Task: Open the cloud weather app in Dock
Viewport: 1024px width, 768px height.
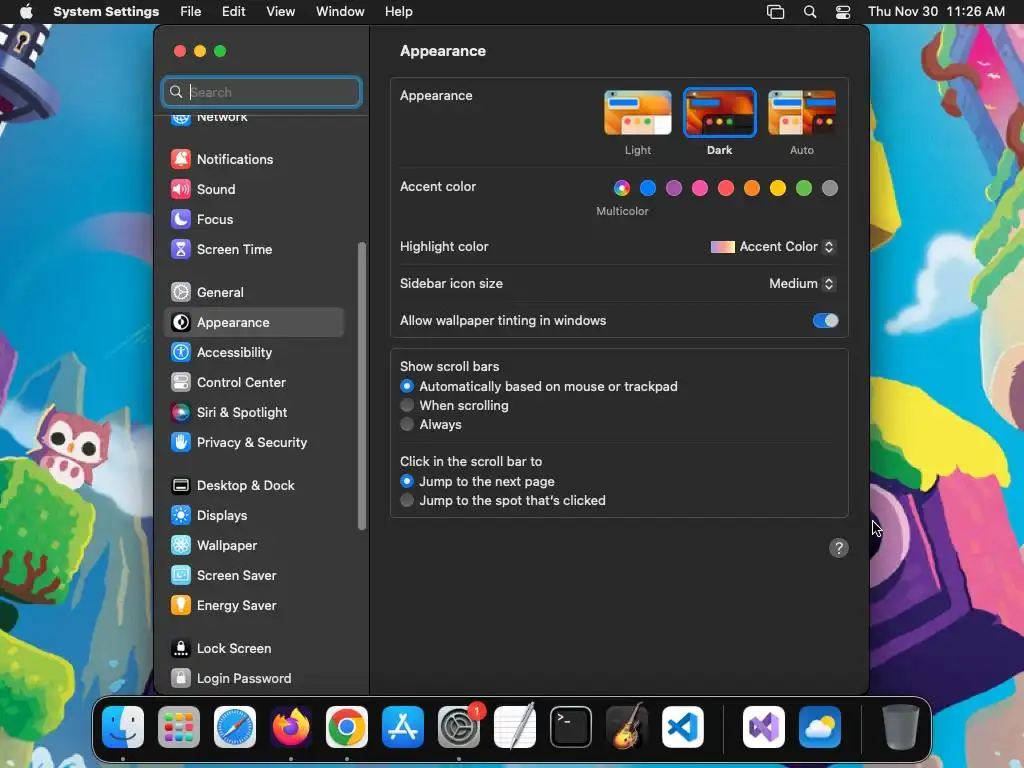Action: (820, 727)
